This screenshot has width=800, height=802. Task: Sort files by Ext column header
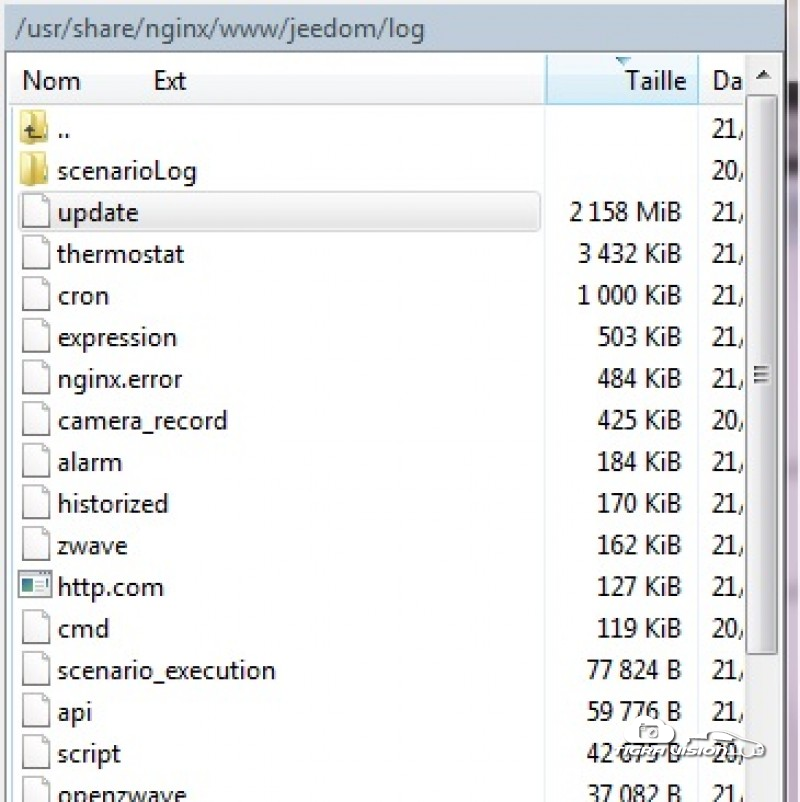click(170, 81)
